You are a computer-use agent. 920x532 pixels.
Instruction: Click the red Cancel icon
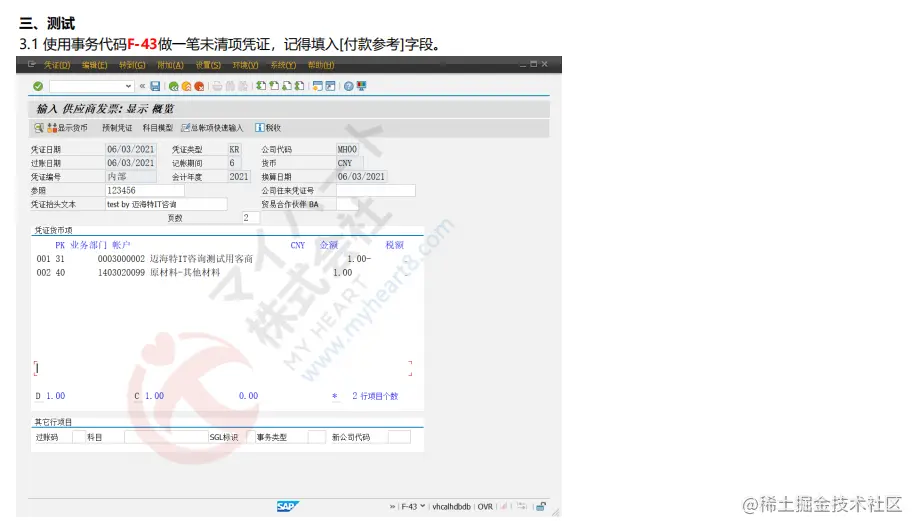pos(199,86)
